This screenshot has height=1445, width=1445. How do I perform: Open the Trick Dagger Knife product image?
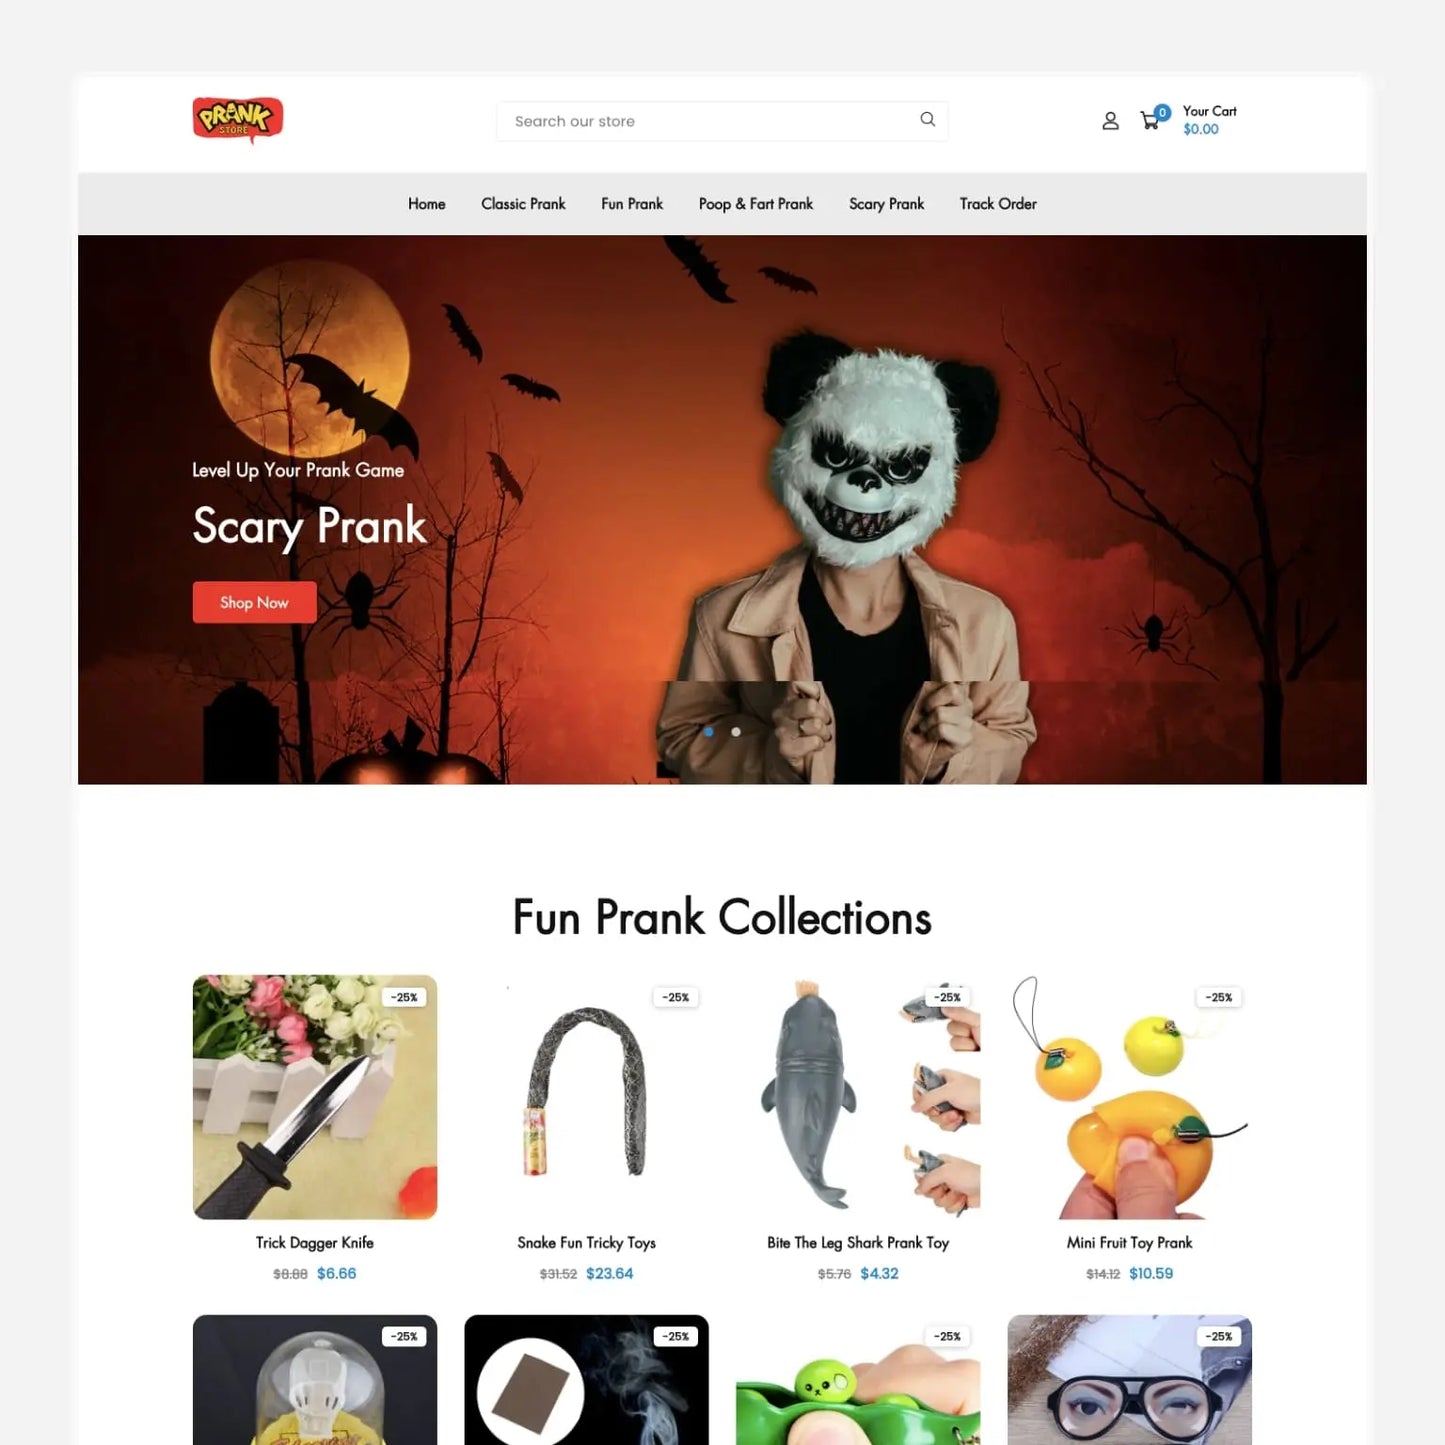(x=315, y=1097)
